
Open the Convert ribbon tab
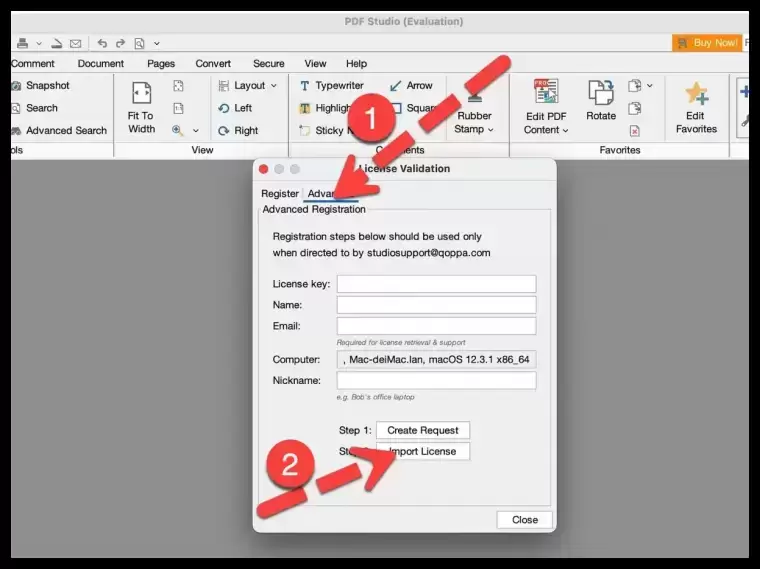[x=213, y=63]
